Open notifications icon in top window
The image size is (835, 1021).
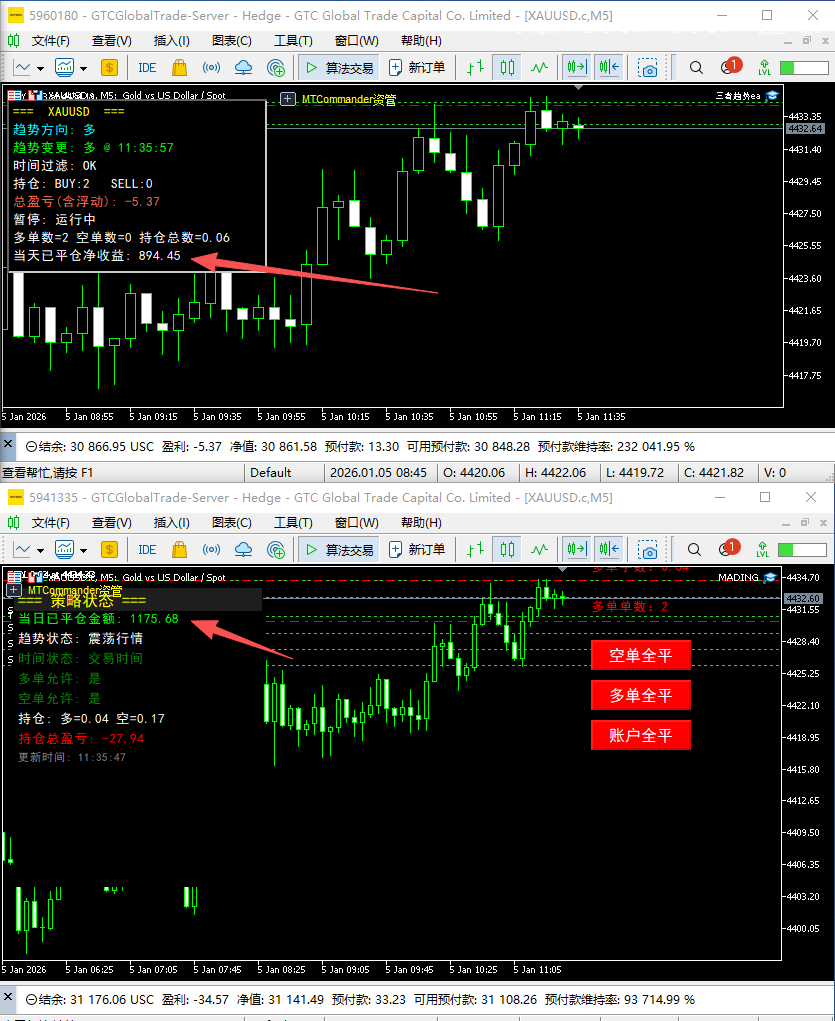pyautogui.click(x=731, y=66)
